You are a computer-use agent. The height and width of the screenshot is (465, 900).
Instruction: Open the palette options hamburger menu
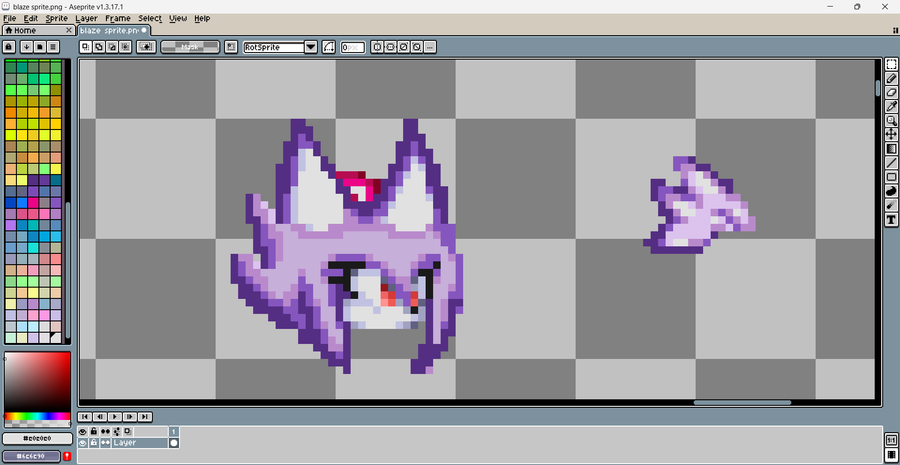point(53,46)
